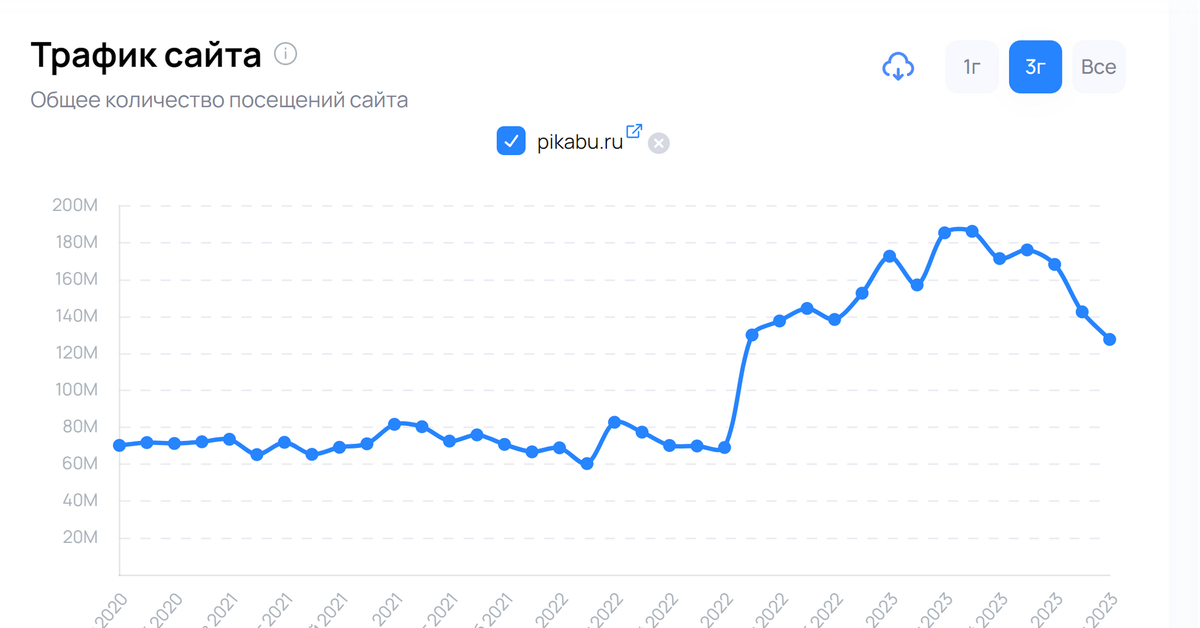Screen dimensions: 1200x628
Task: Click the info icon beside Трафик сайта
Action: point(285,54)
